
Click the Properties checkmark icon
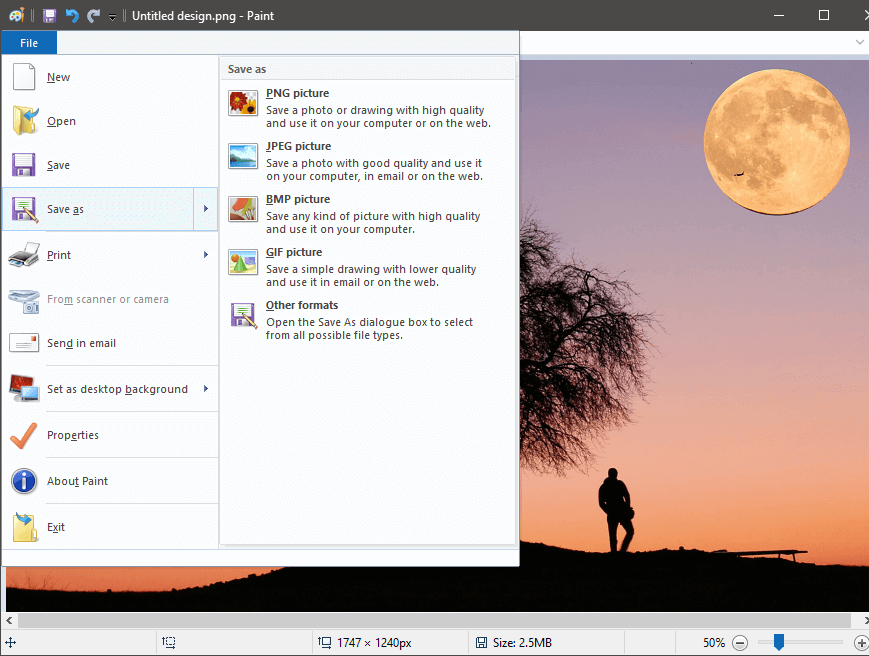(24, 435)
